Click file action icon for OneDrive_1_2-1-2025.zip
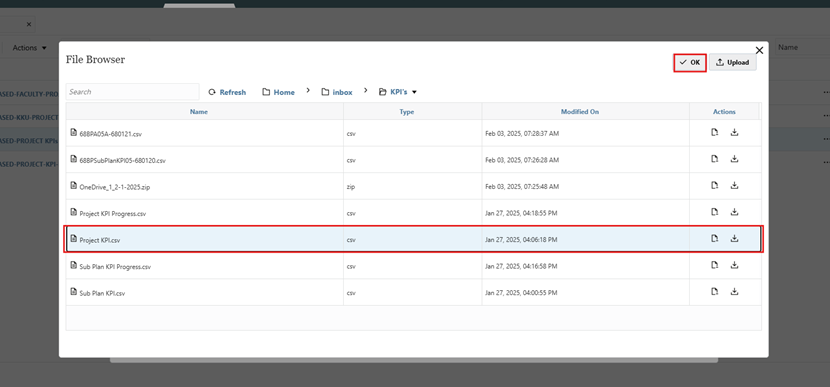Viewport: 830px width, 387px height. (715, 185)
